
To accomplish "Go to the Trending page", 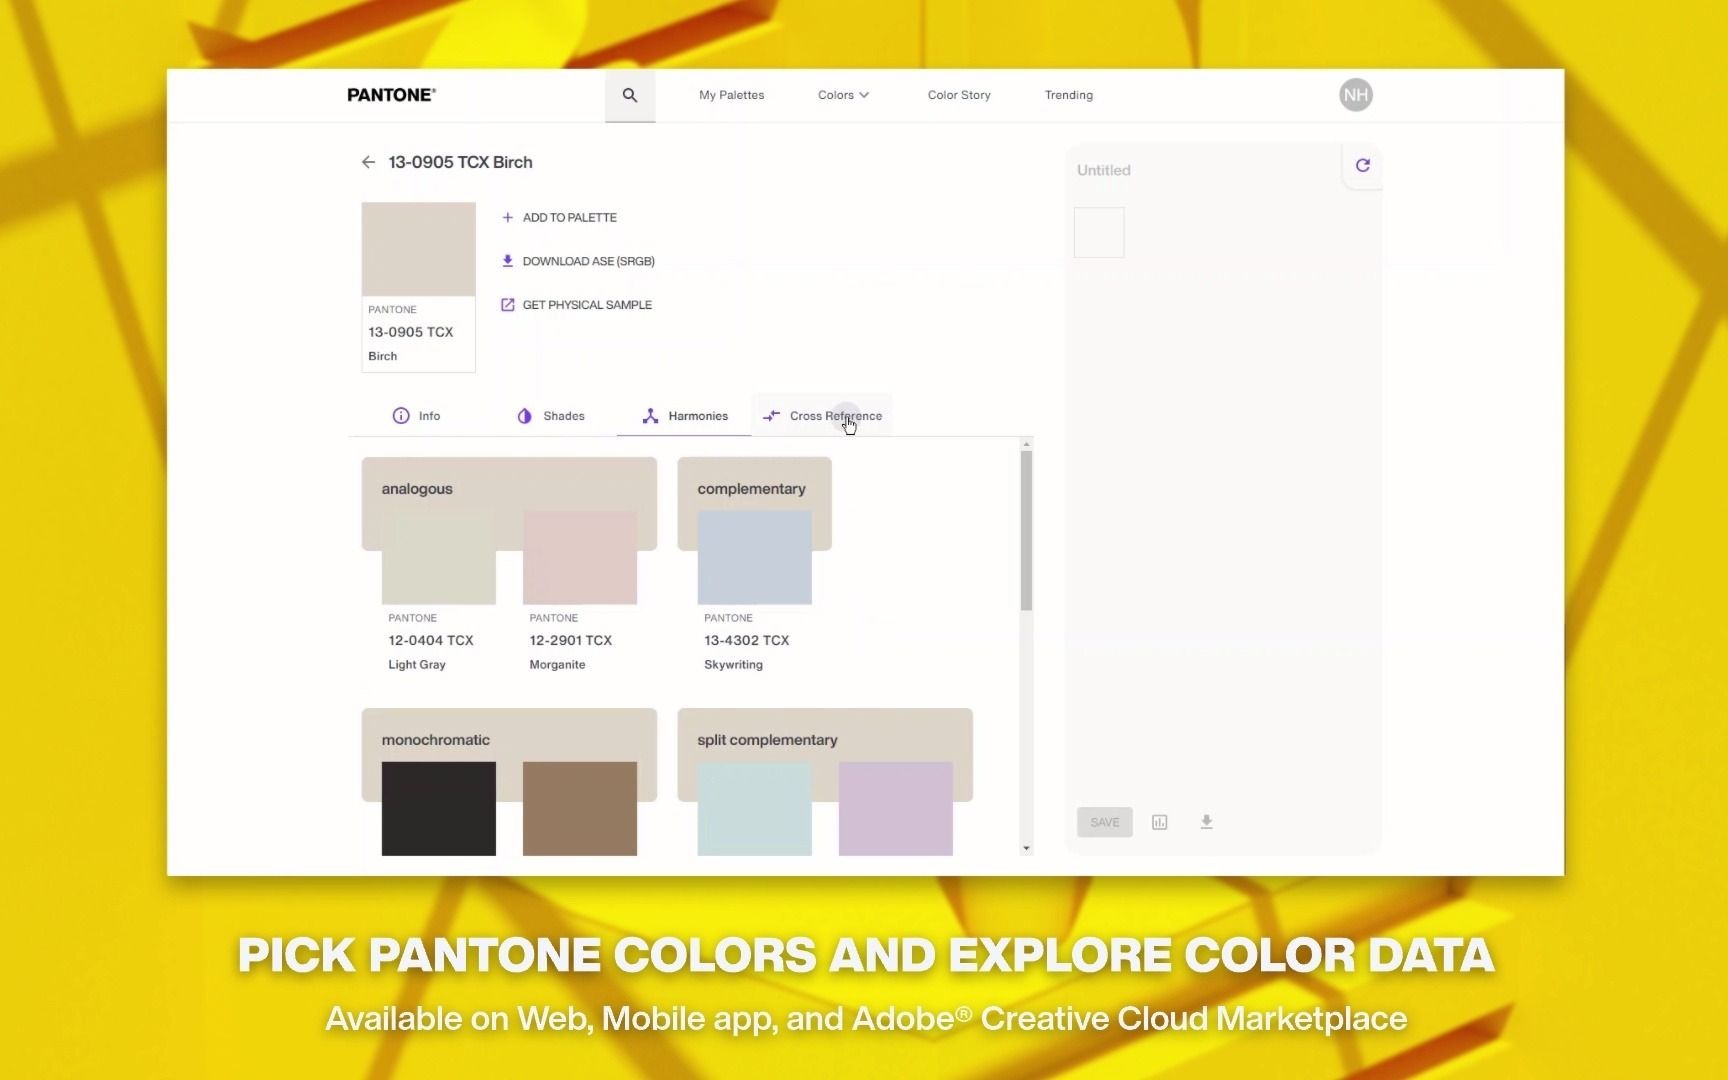I will pyautogui.click(x=1068, y=95).
